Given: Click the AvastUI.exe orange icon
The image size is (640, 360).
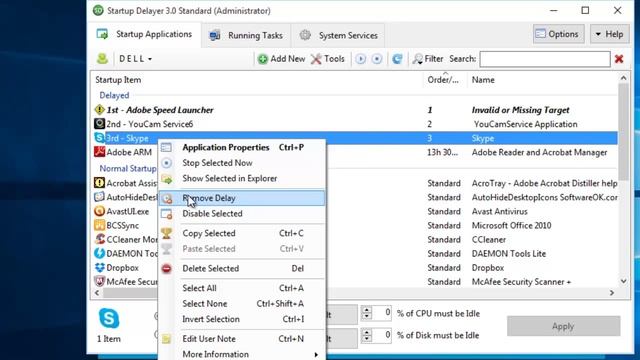Looking at the screenshot, I should [x=99, y=211].
